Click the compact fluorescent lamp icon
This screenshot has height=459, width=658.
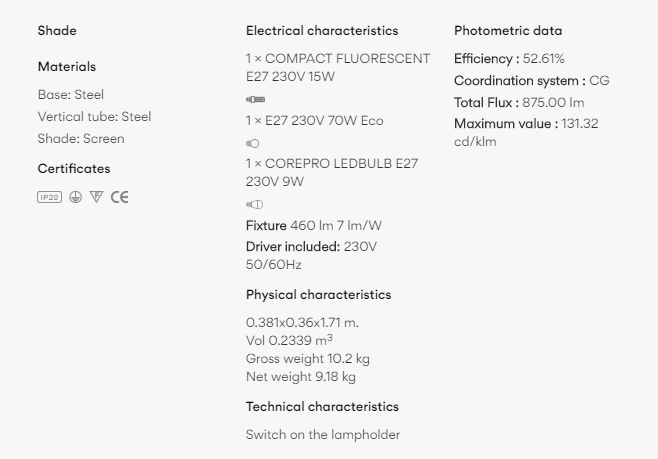point(255,100)
